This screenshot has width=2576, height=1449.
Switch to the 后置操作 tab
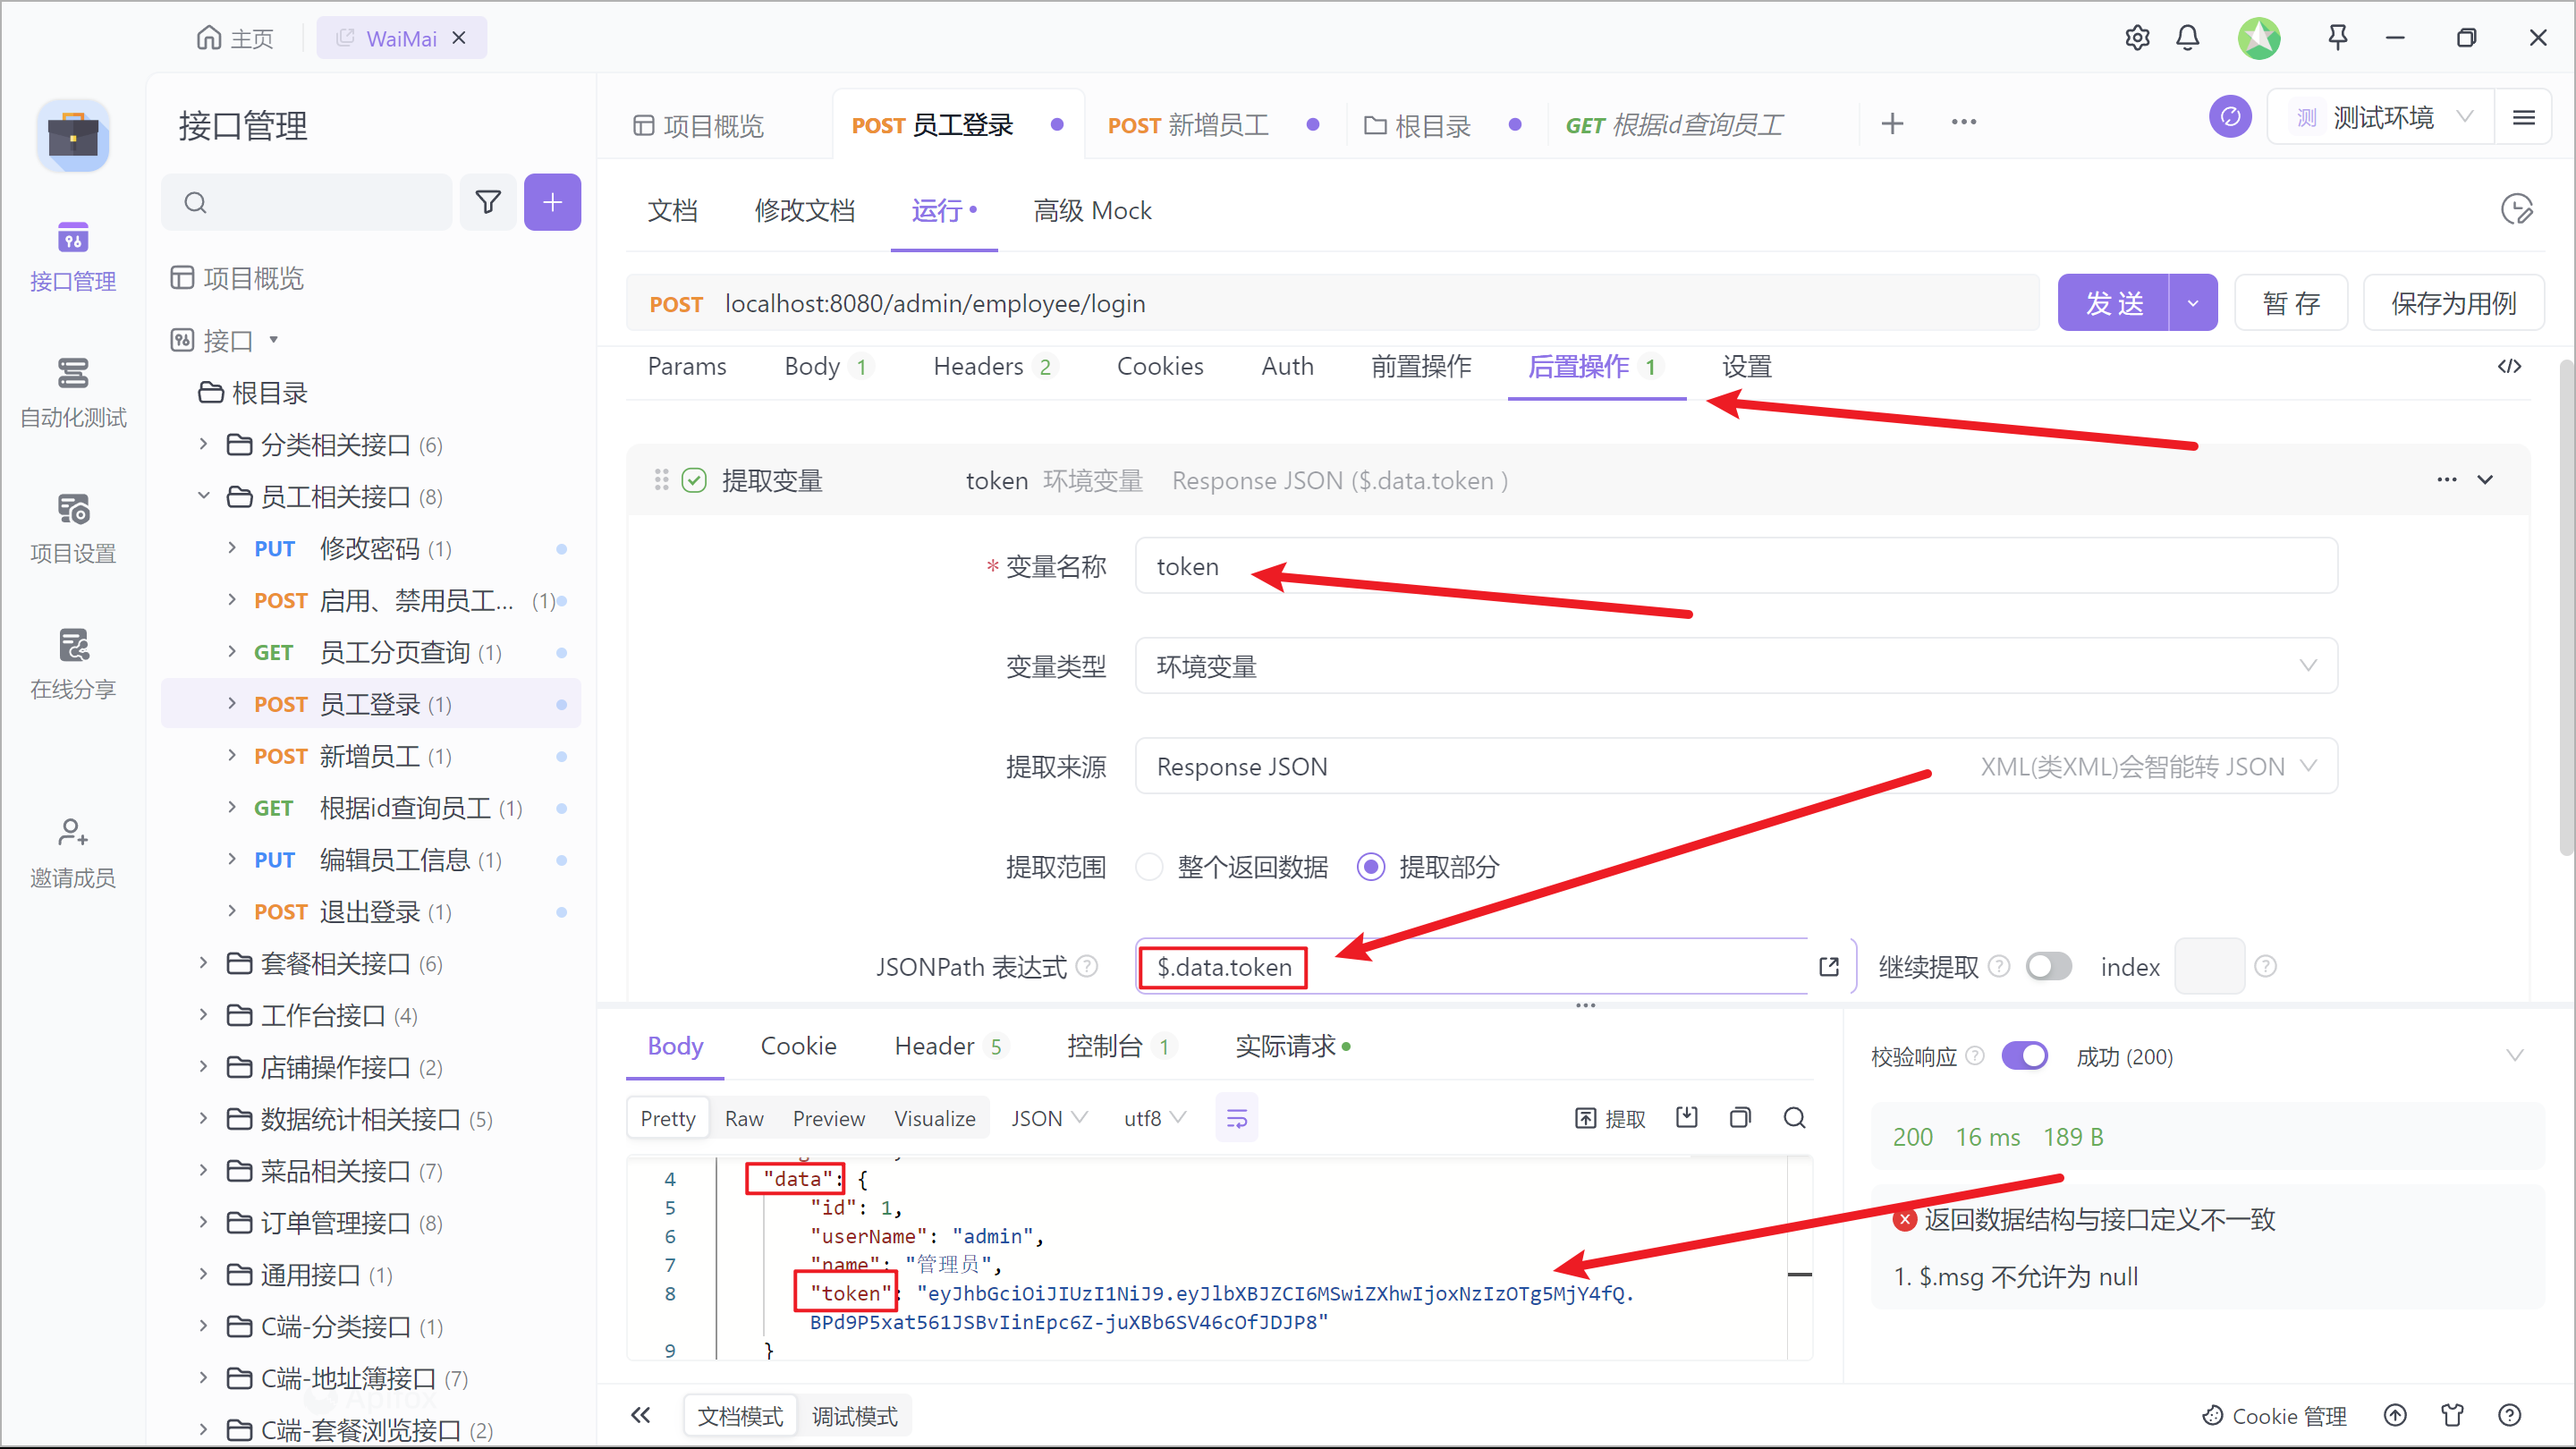[x=1594, y=366]
